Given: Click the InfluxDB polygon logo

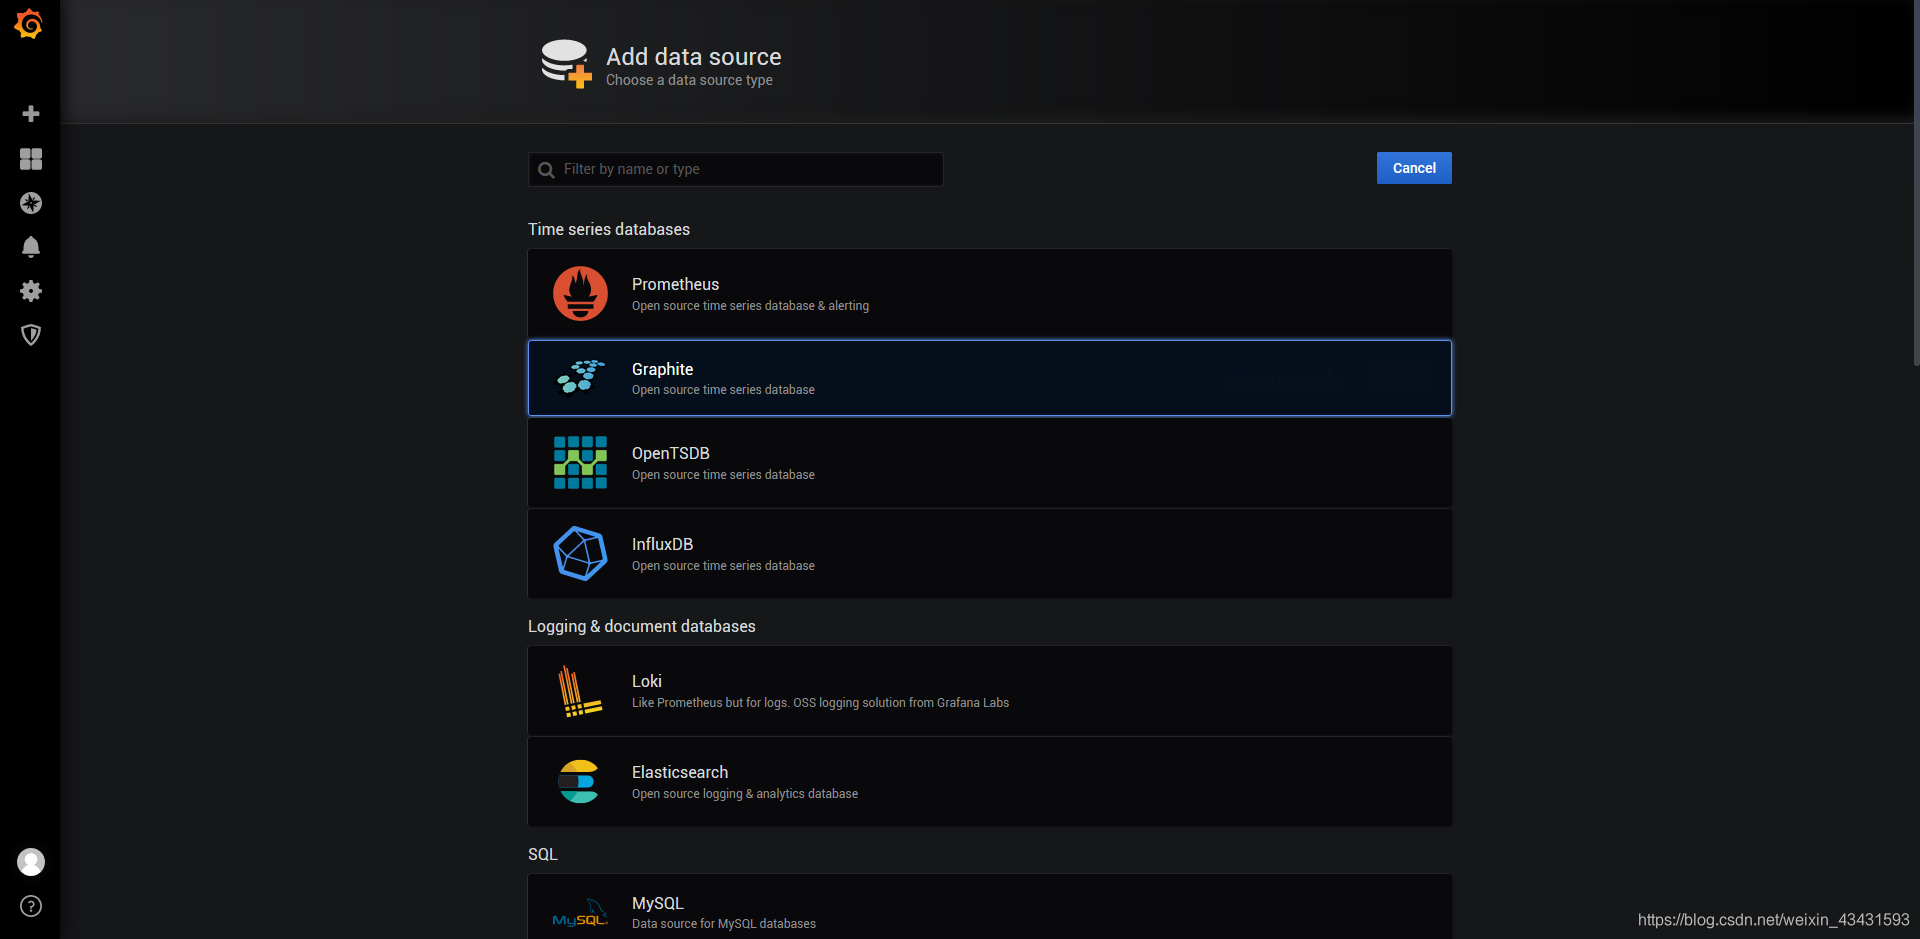Looking at the screenshot, I should click(x=580, y=553).
